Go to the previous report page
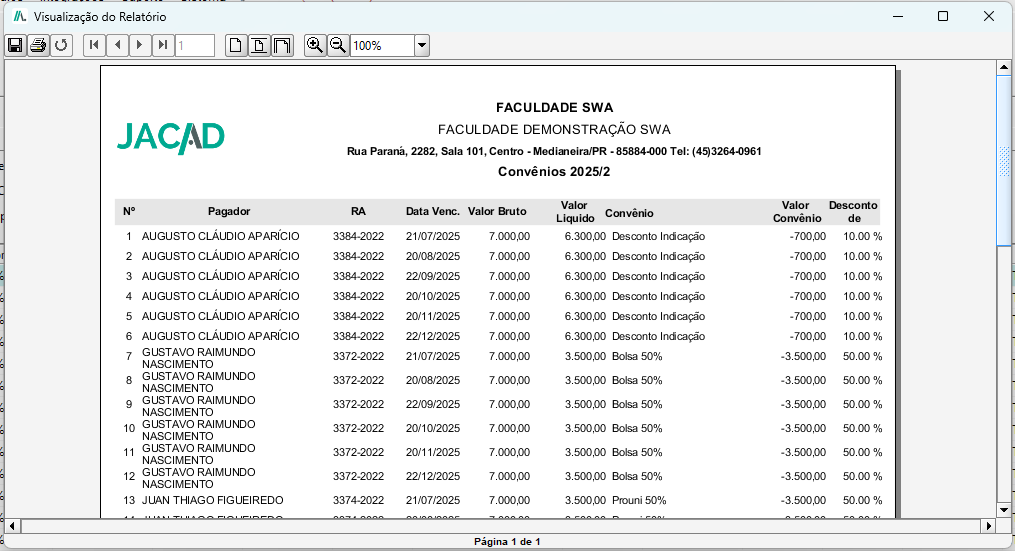 tap(117, 45)
